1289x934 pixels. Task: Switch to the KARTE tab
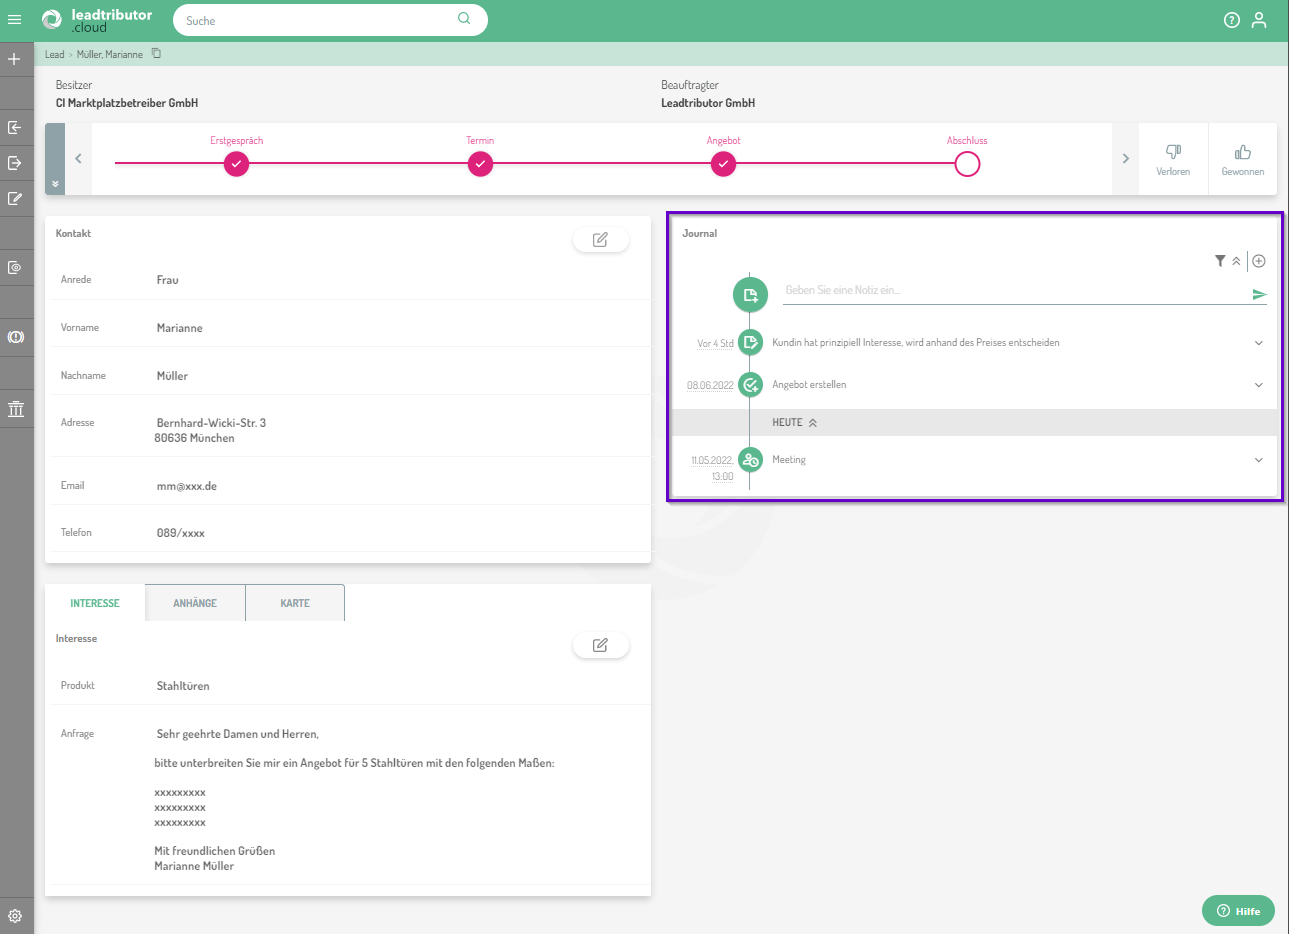coord(295,603)
